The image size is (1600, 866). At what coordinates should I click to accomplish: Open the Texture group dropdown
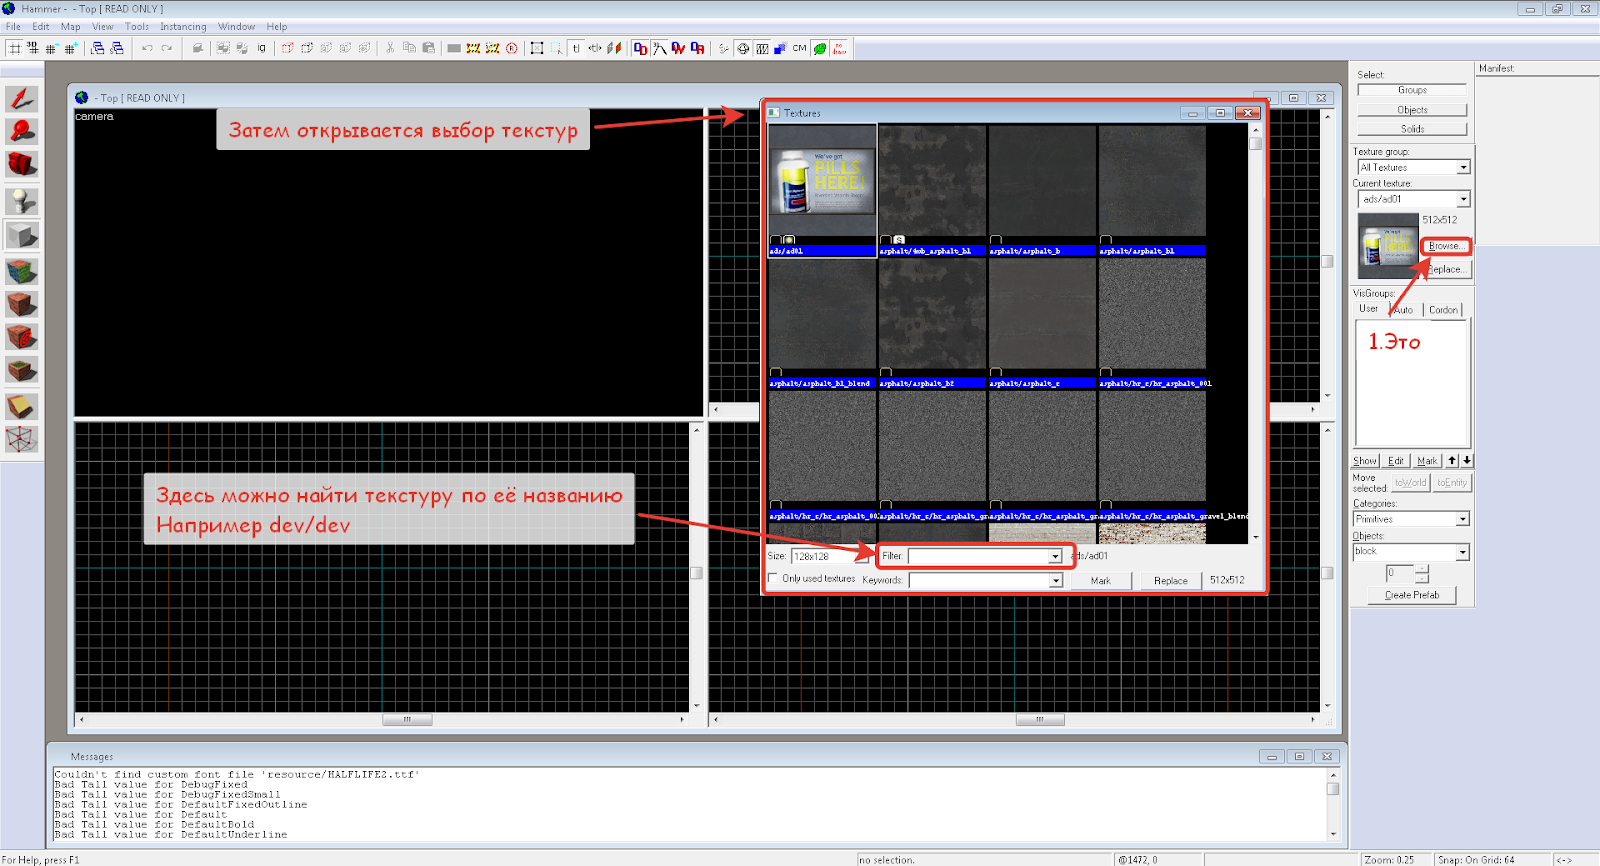[1463, 168]
